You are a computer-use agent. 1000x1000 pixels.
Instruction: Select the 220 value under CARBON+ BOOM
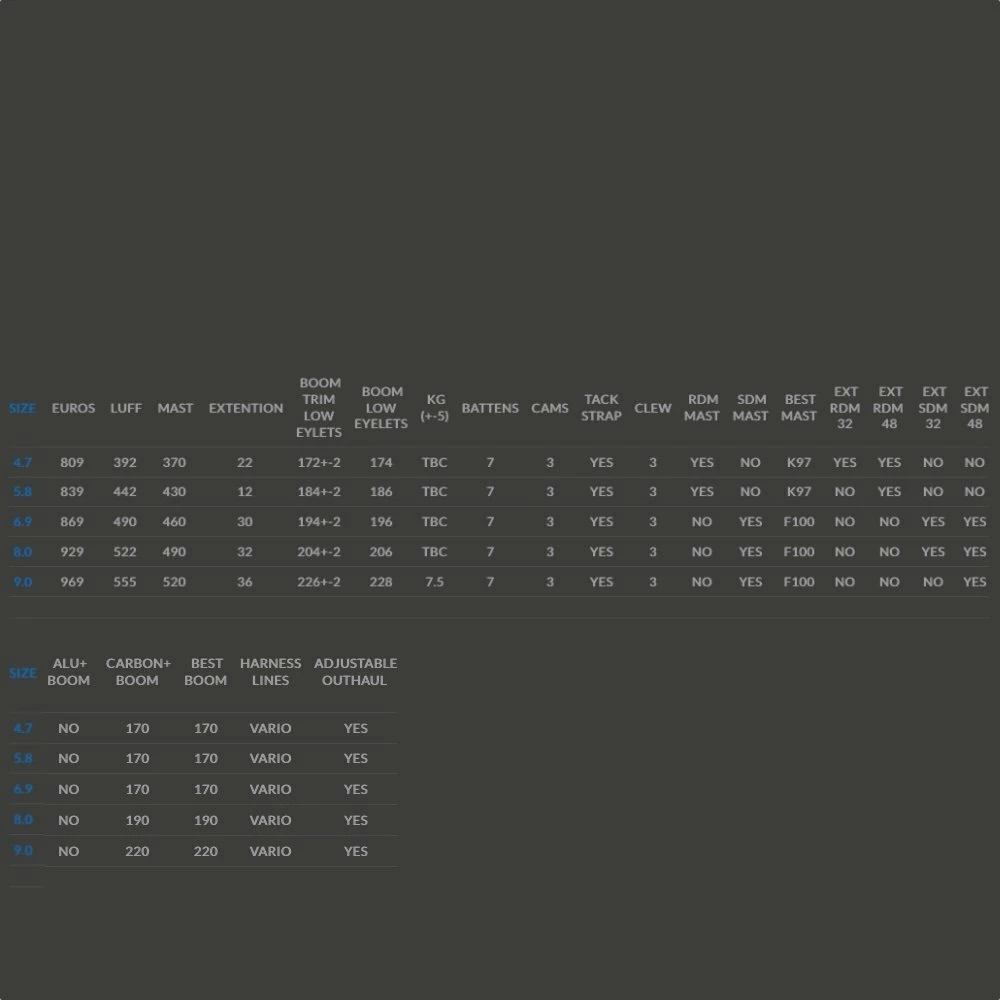[137, 851]
